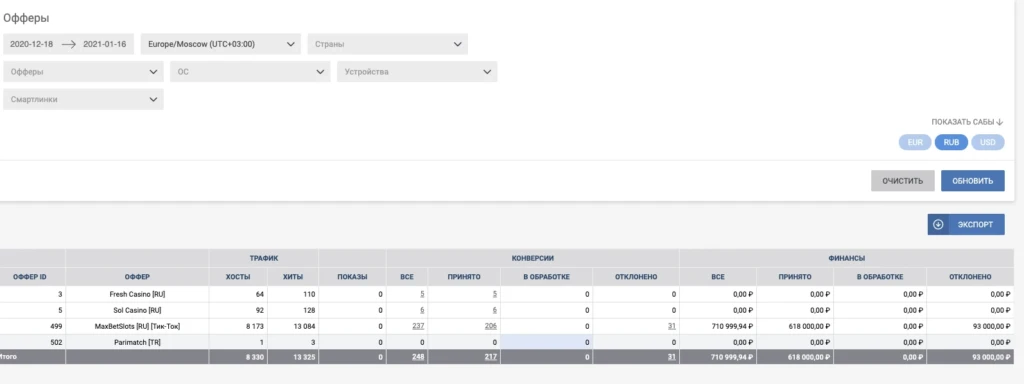The width and height of the screenshot is (1024, 384).
Task: Toggle USD currency
Action: (x=987, y=142)
